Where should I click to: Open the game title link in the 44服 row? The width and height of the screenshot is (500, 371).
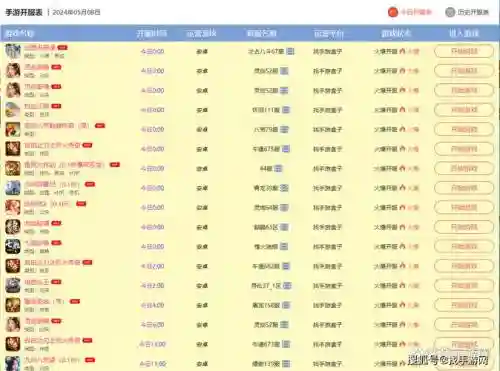coord(64,165)
